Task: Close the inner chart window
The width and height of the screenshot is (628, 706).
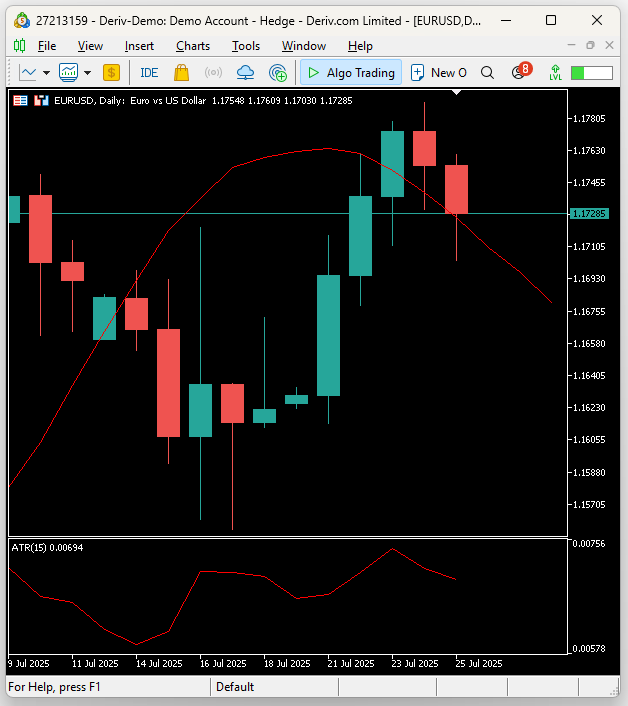Action: point(609,45)
